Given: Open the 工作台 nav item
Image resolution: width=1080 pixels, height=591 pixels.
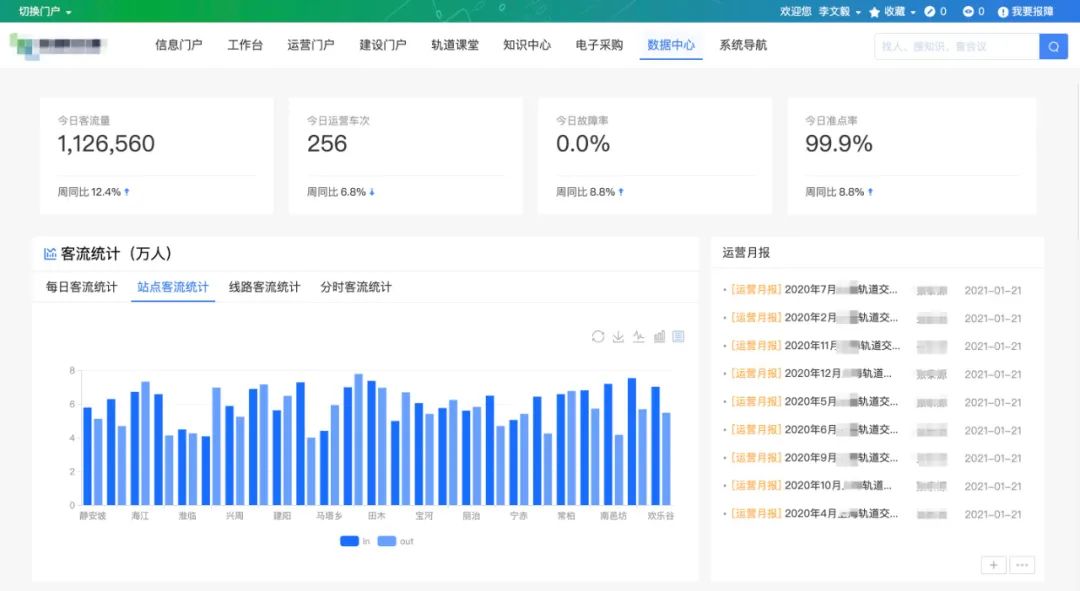Looking at the screenshot, I should (245, 45).
